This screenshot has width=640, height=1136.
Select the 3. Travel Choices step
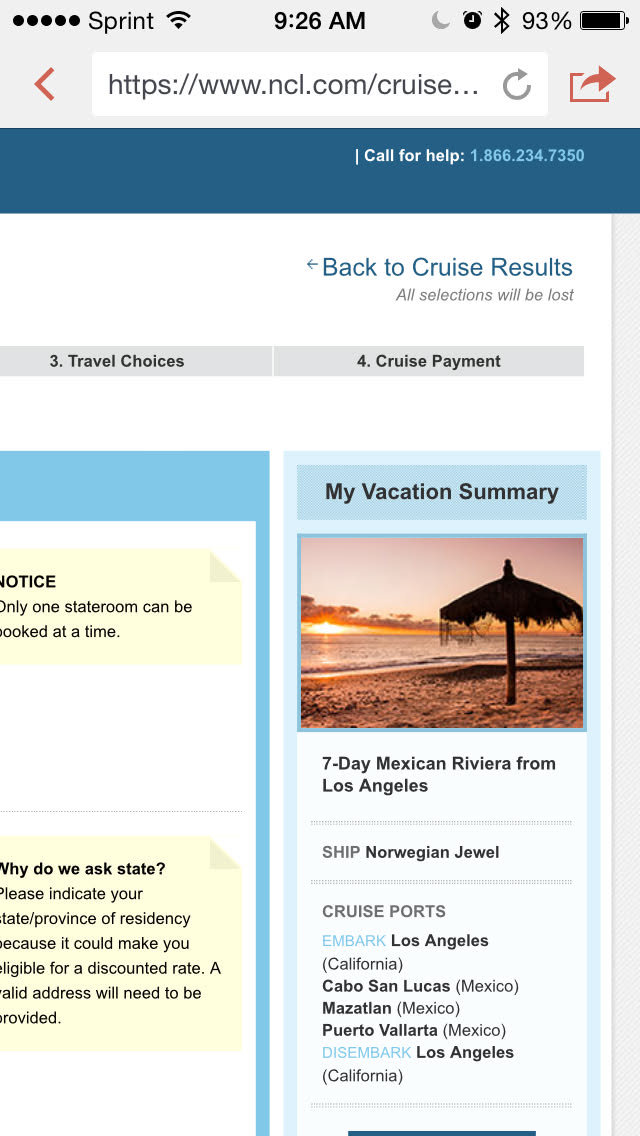pos(117,361)
